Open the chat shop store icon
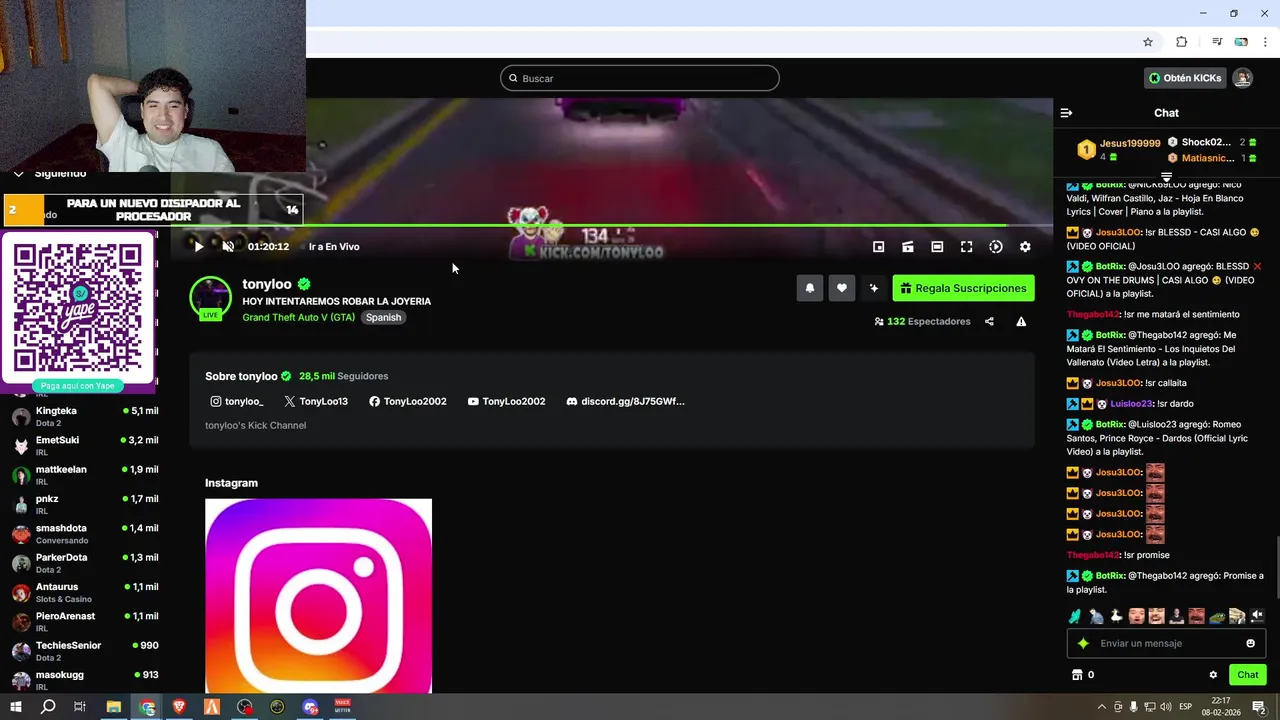This screenshot has width=1280, height=720. pyautogui.click(x=1077, y=675)
